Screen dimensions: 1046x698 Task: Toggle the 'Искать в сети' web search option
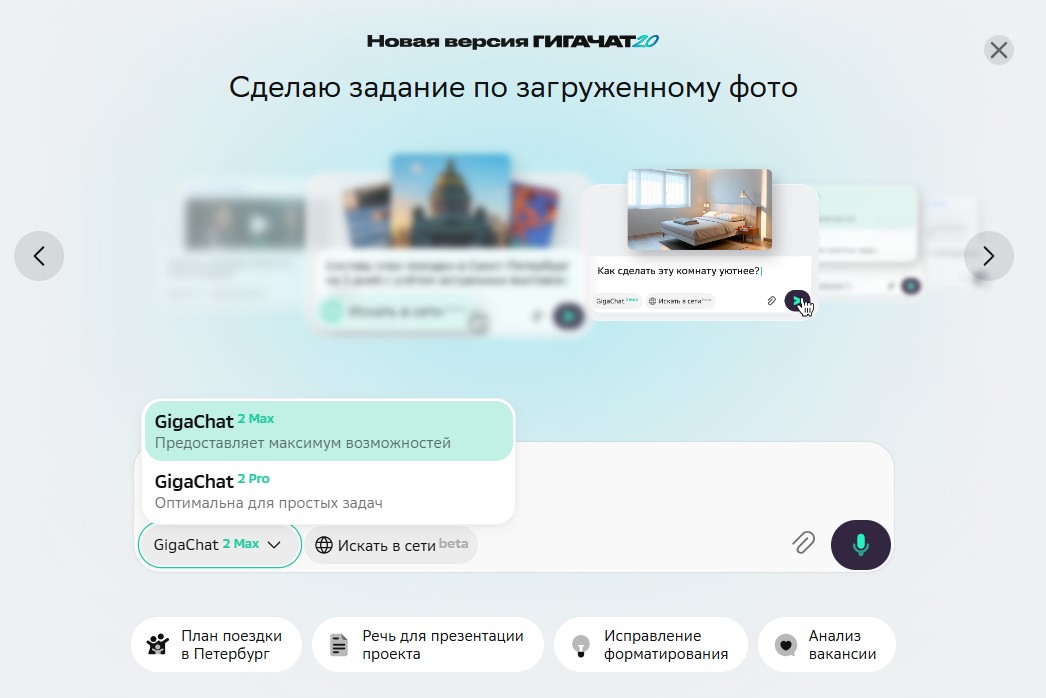click(x=391, y=544)
